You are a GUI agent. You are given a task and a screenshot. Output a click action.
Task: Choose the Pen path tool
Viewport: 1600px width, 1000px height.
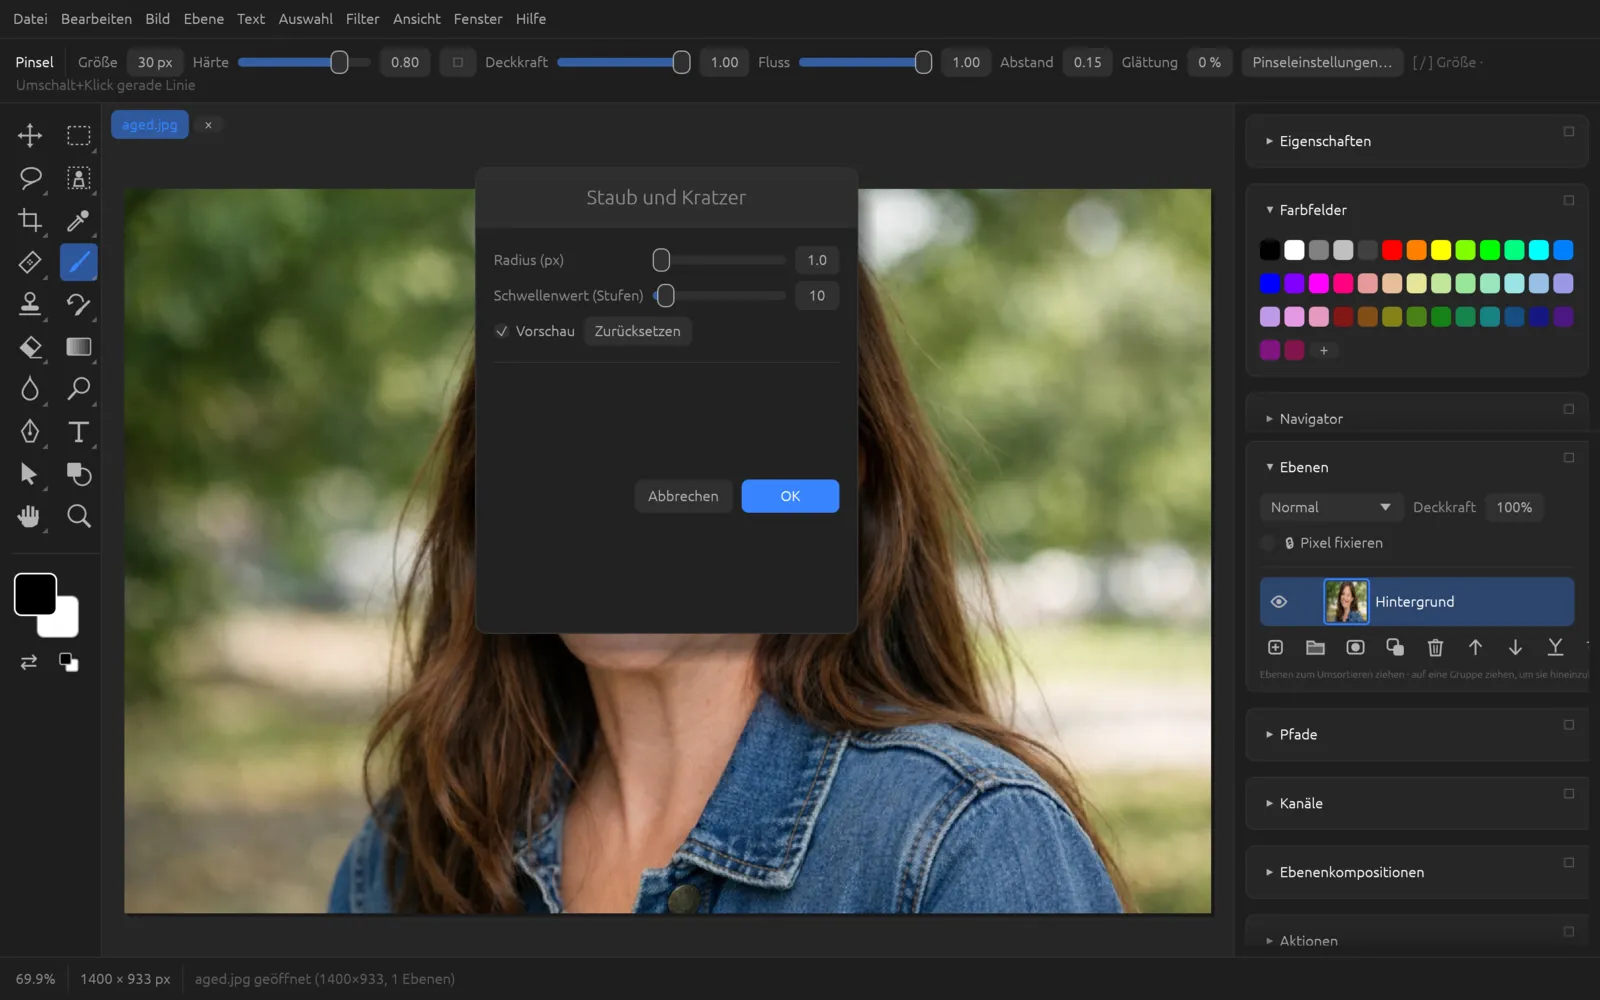coord(30,431)
